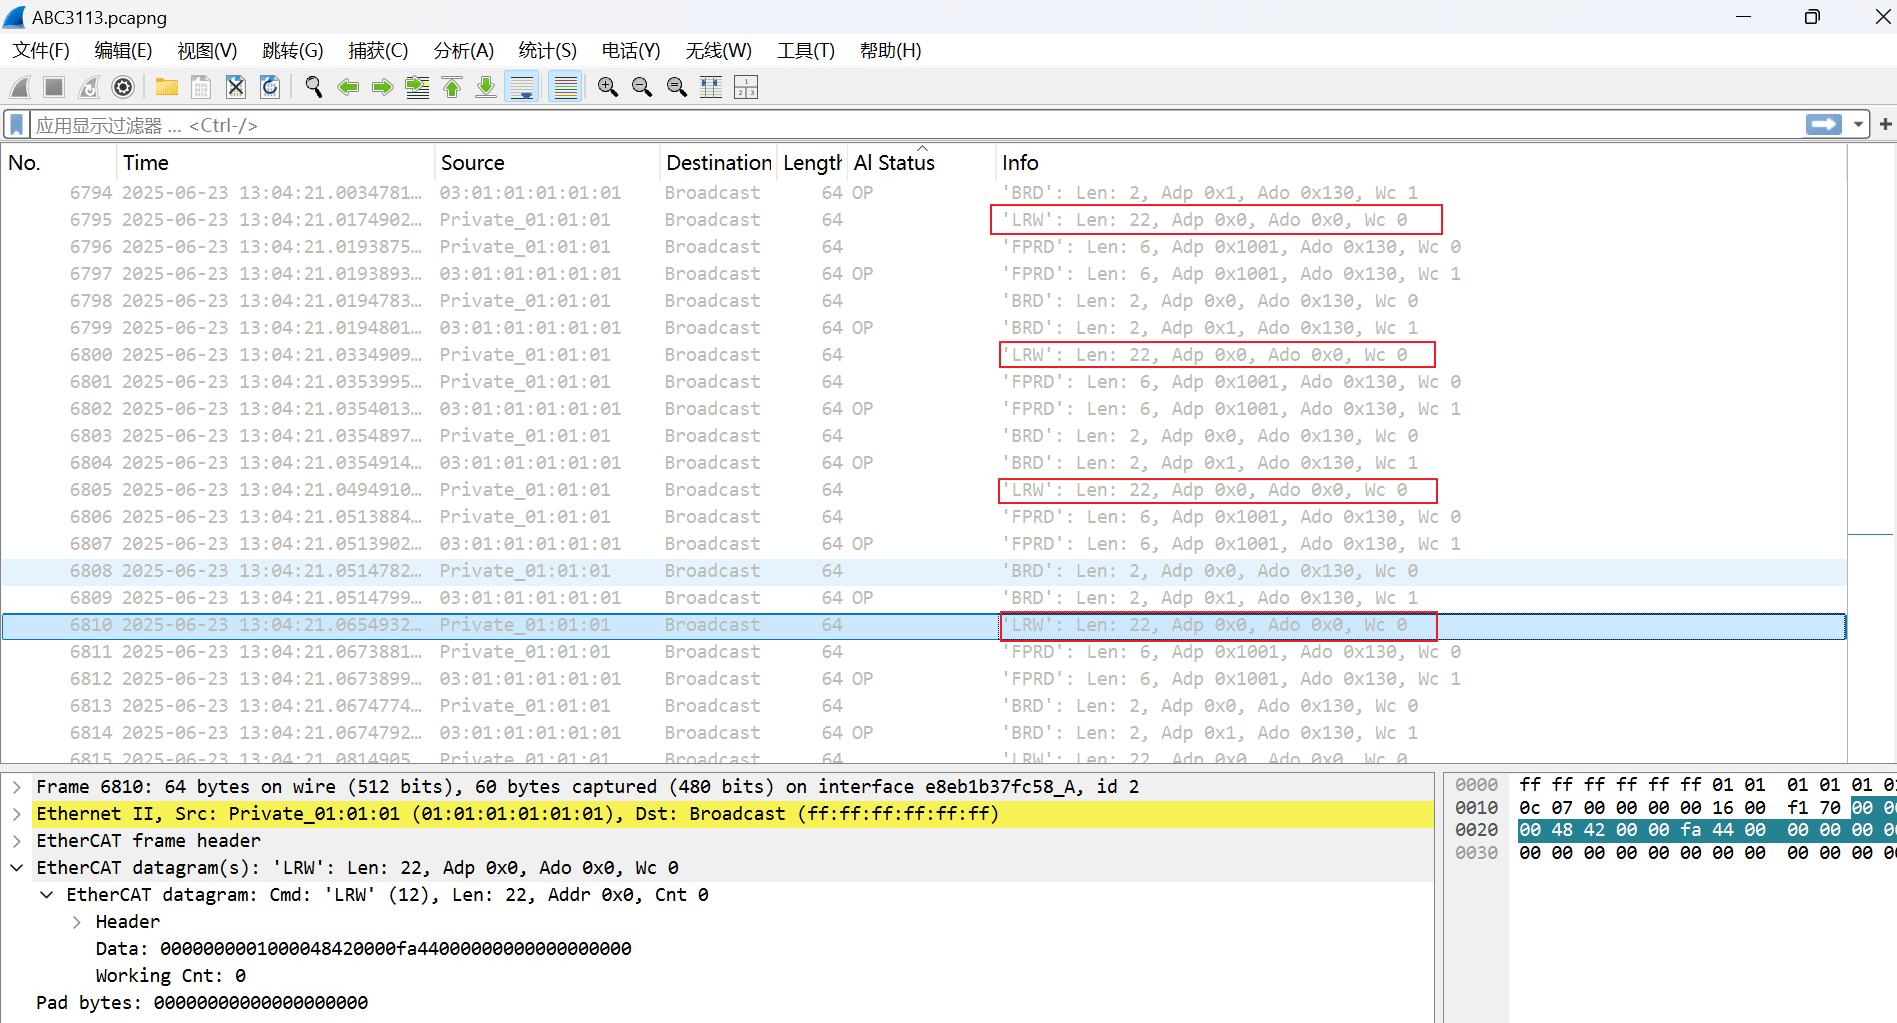Stop the running packet capture
The image size is (1897, 1023).
tap(54, 88)
